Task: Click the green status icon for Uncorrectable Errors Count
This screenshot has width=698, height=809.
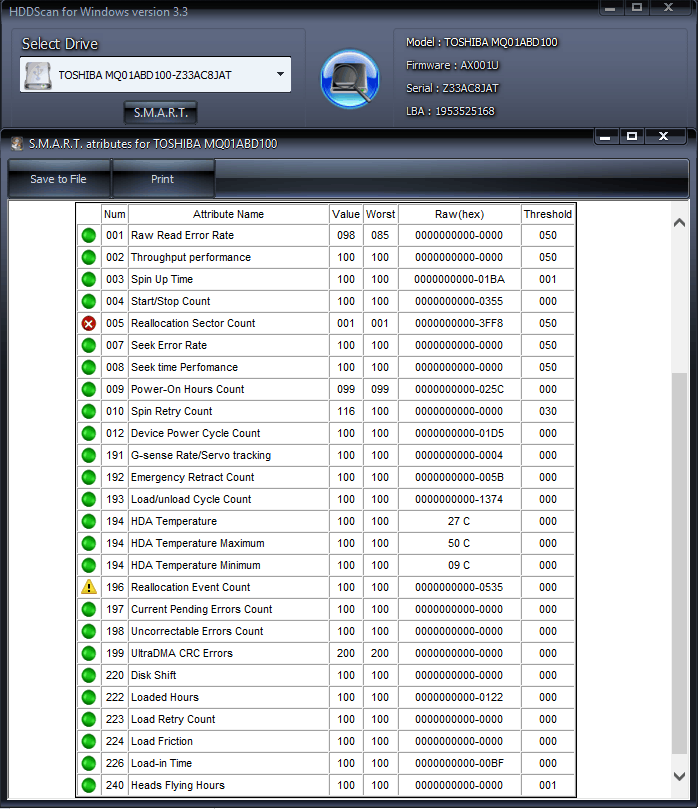Action: (x=89, y=632)
